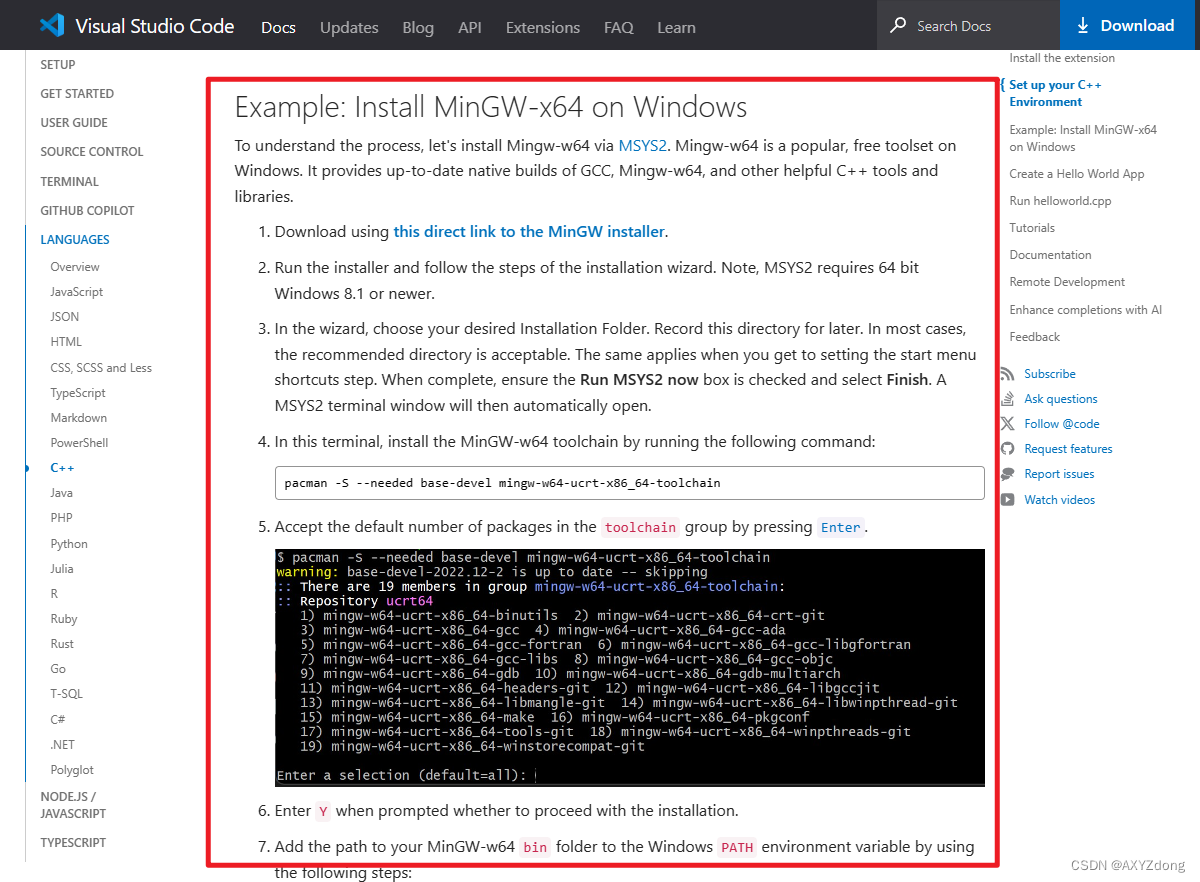Screen dimensions: 1200x882
Task: Open the Python language page
Action: [x=69, y=544]
